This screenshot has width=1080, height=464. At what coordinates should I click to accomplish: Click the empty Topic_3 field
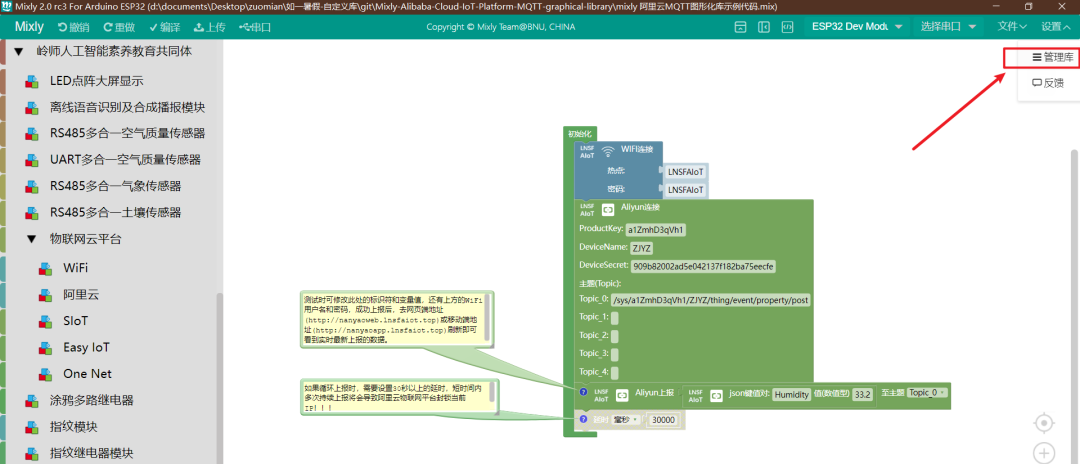(x=614, y=354)
